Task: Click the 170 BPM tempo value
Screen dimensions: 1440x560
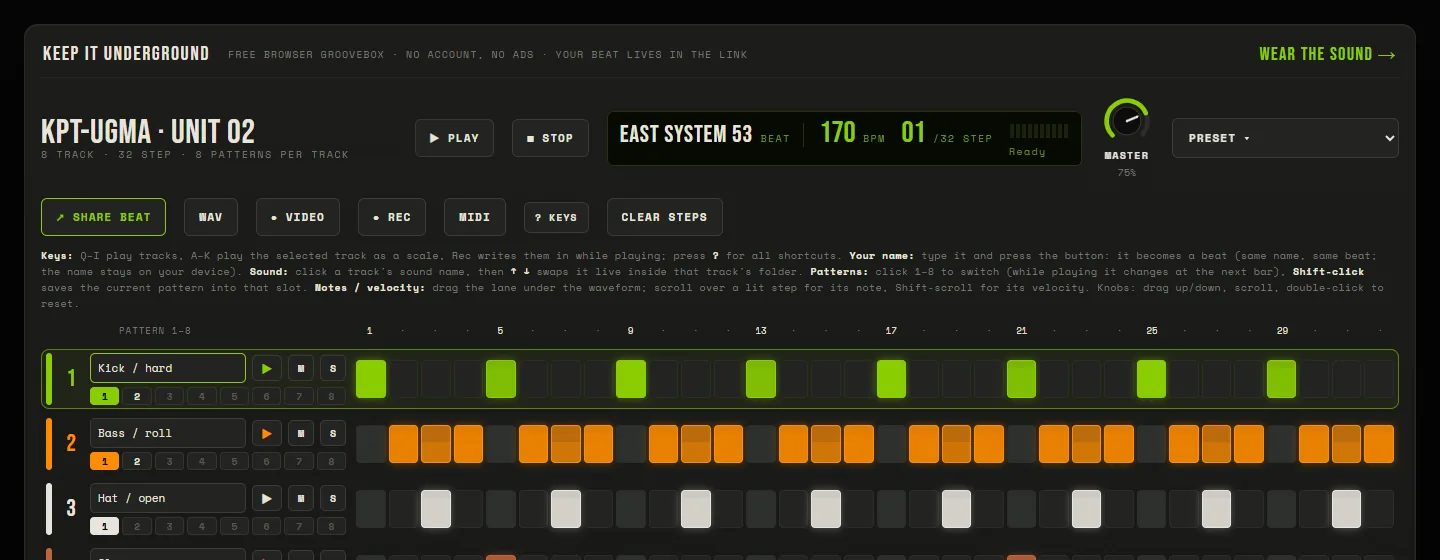Action: click(838, 132)
